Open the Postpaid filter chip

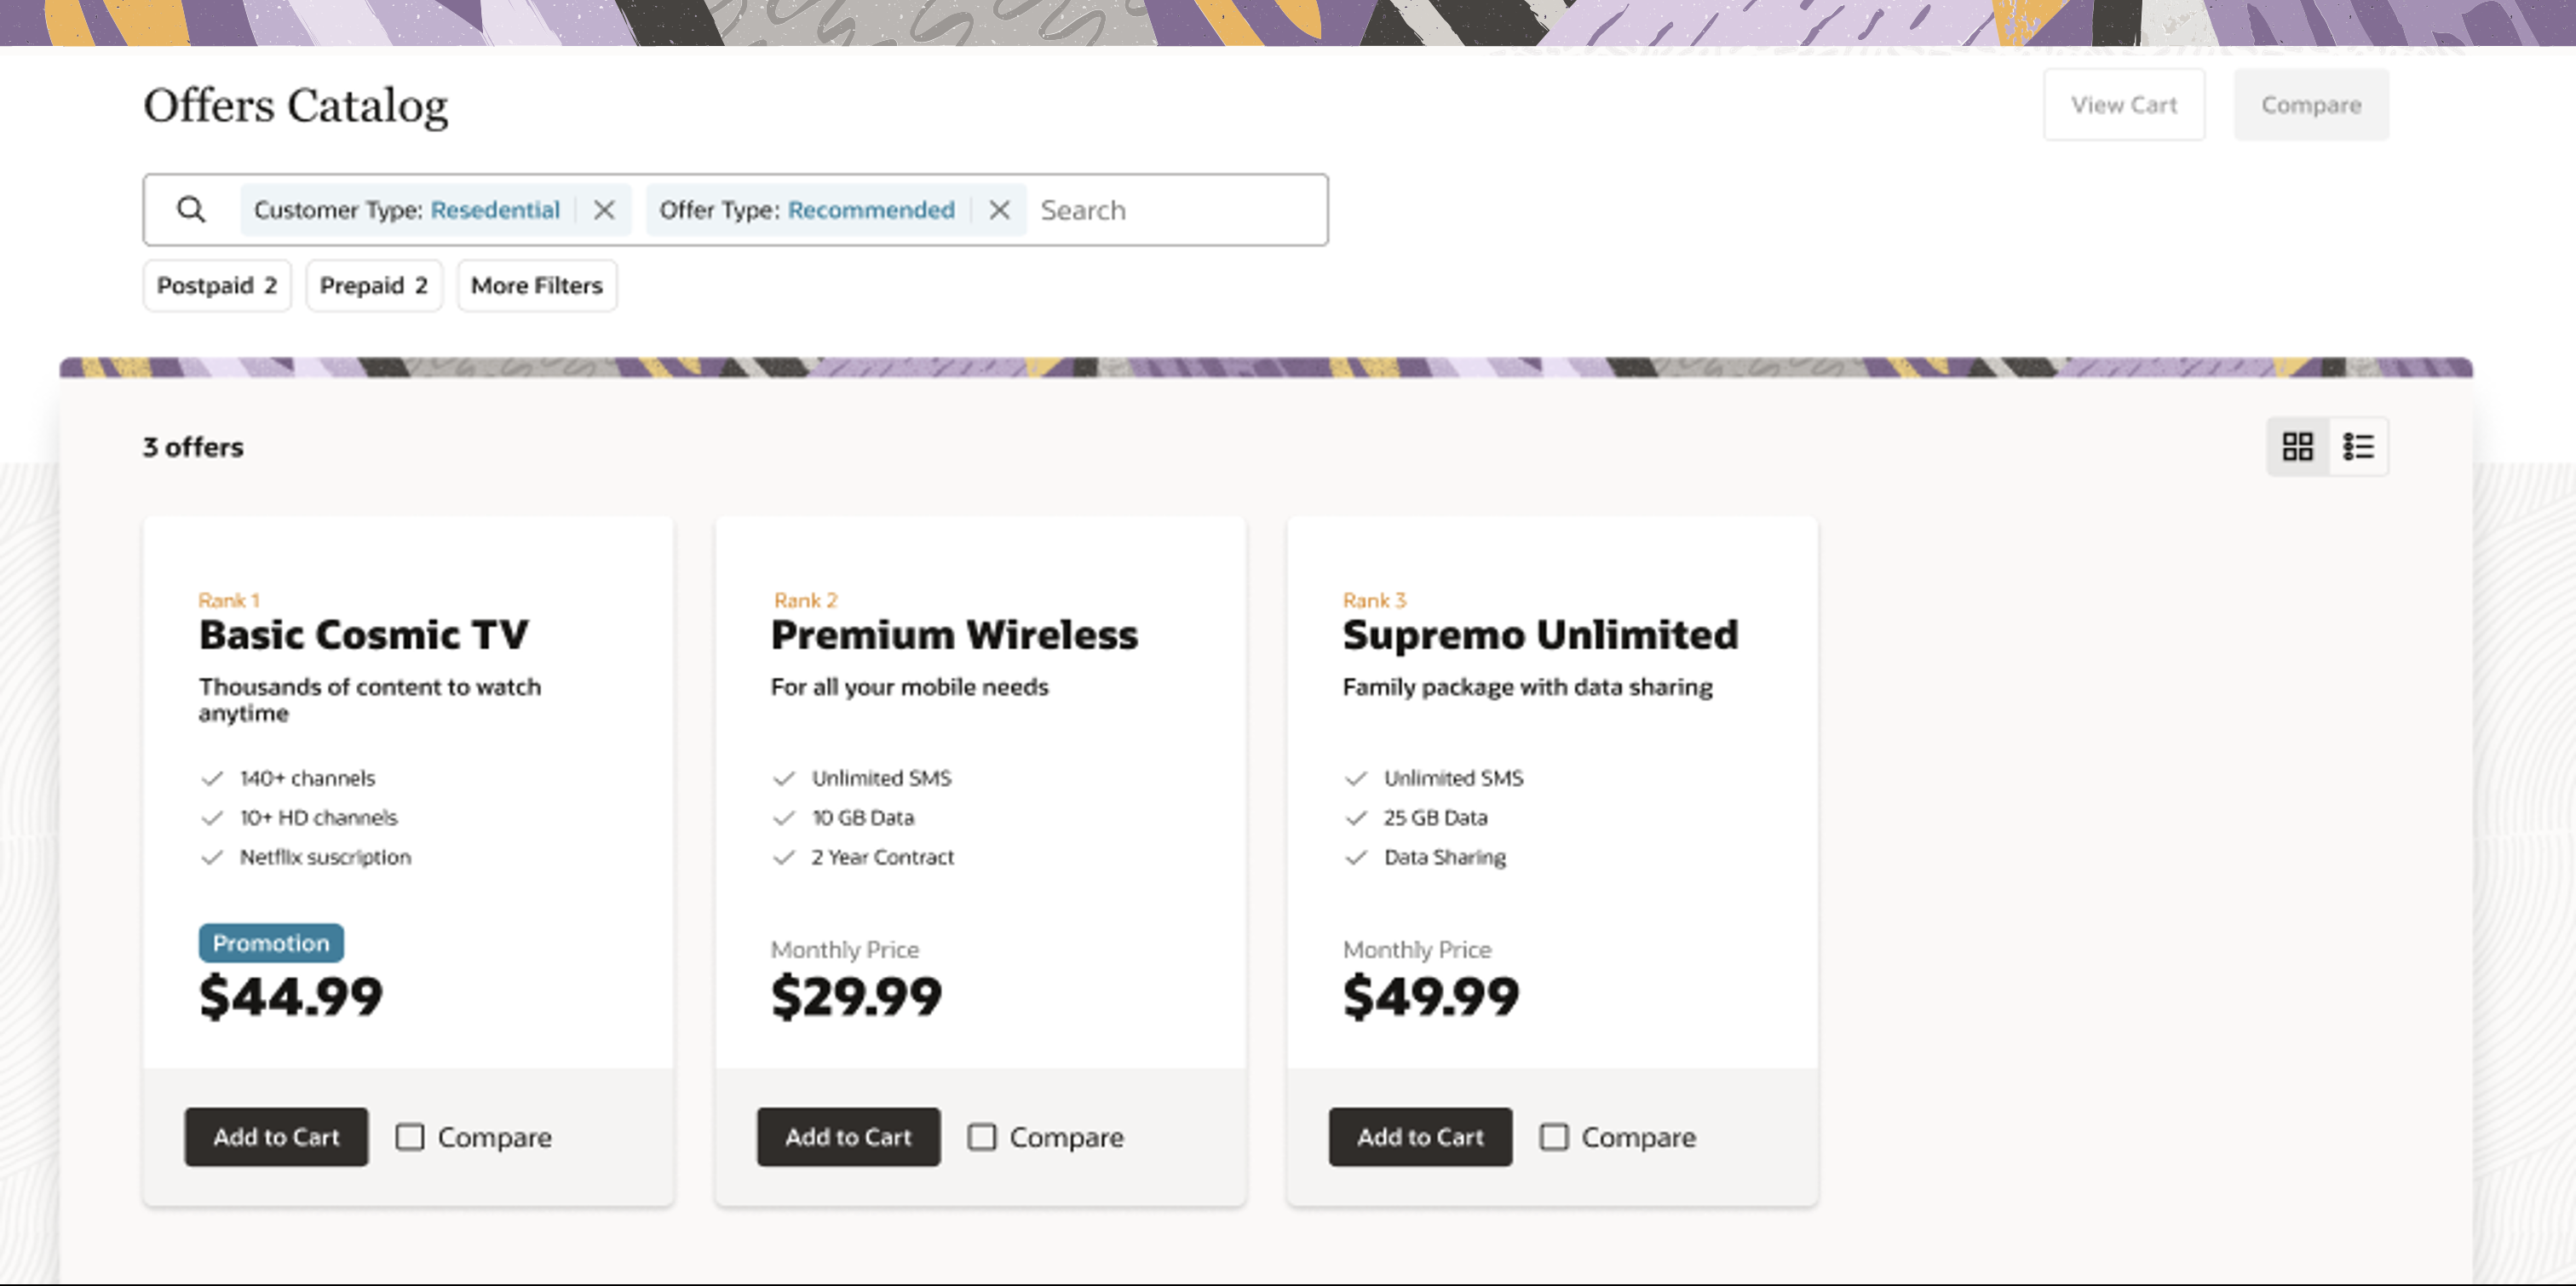coord(216,285)
